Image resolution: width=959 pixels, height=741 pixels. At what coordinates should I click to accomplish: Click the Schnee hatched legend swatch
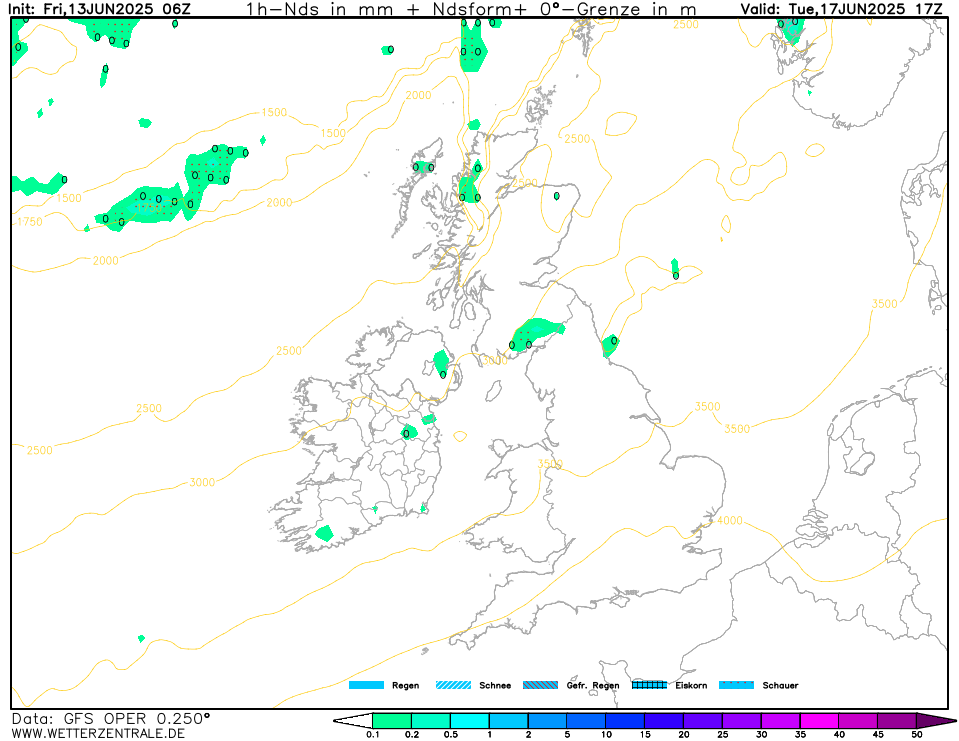[x=453, y=685]
